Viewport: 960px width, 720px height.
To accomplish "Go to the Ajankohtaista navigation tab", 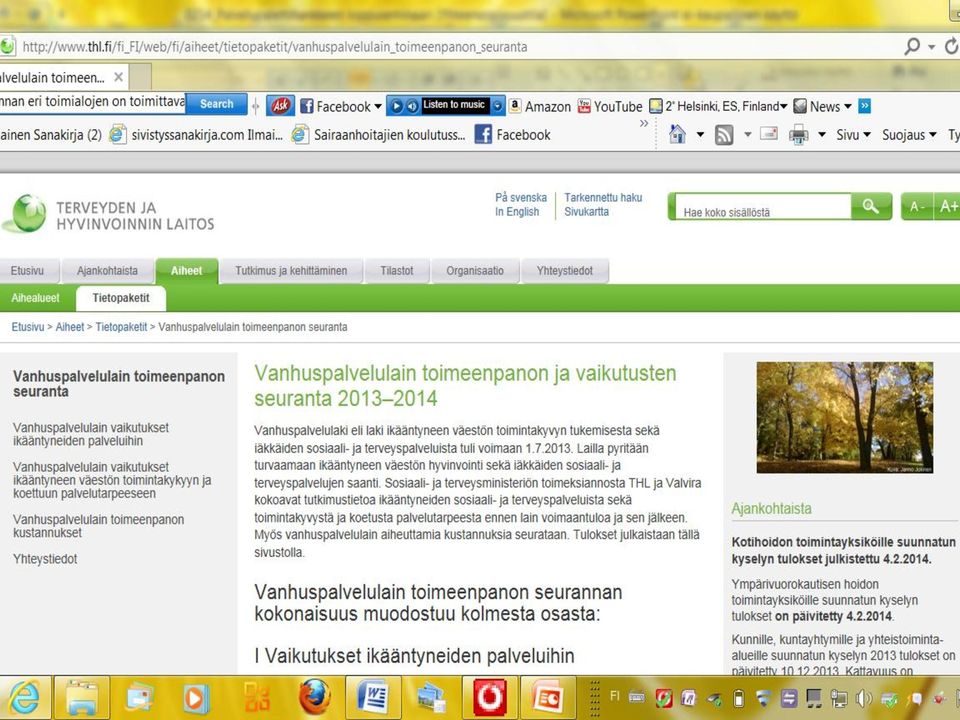I will (107, 271).
